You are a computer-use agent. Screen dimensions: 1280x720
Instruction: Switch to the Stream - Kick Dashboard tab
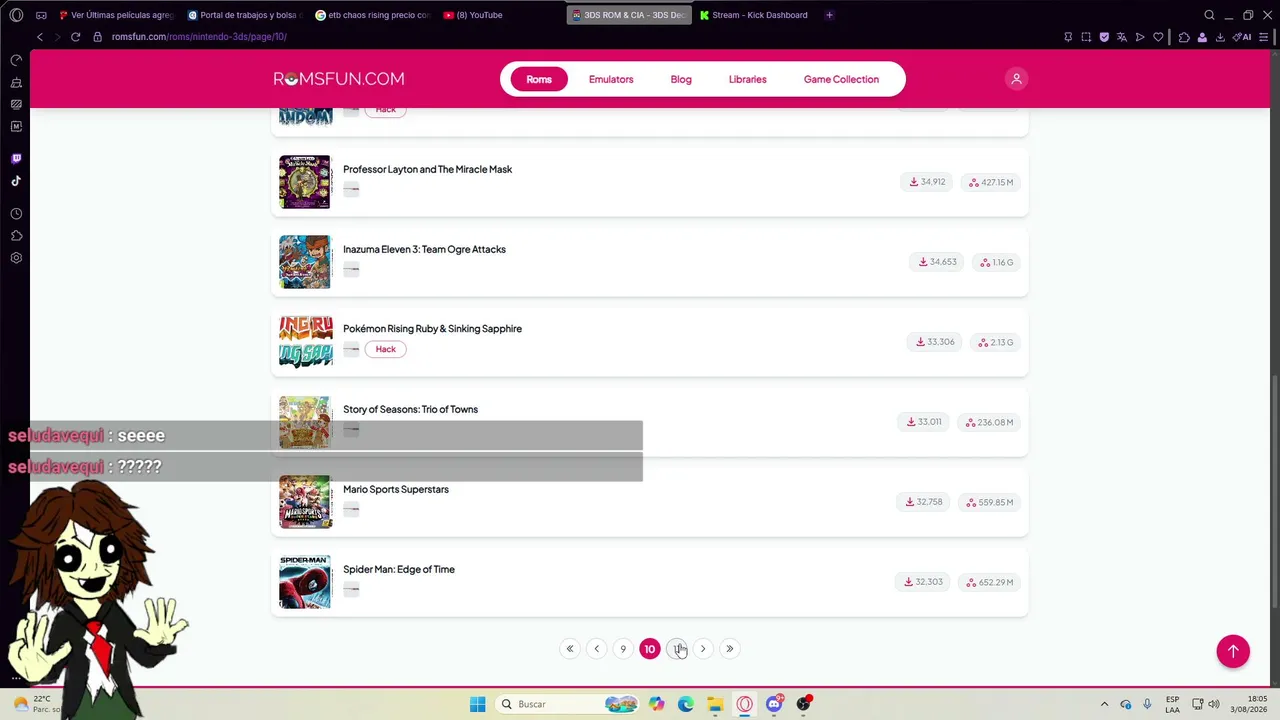pyautogui.click(x=755, y=15)
